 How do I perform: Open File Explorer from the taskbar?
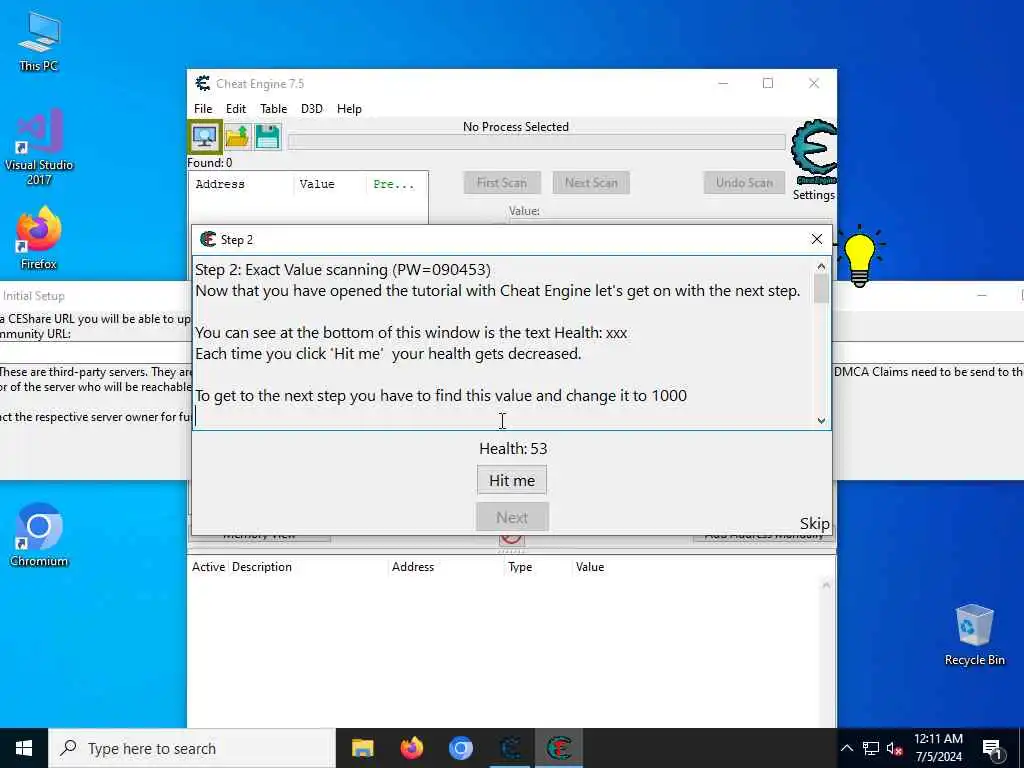click(362, 748)
